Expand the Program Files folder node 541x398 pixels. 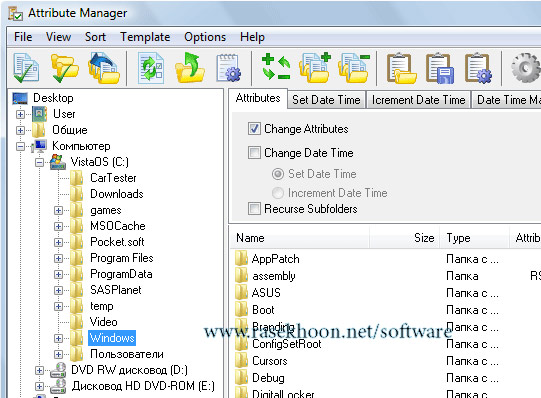pos(58,258)
